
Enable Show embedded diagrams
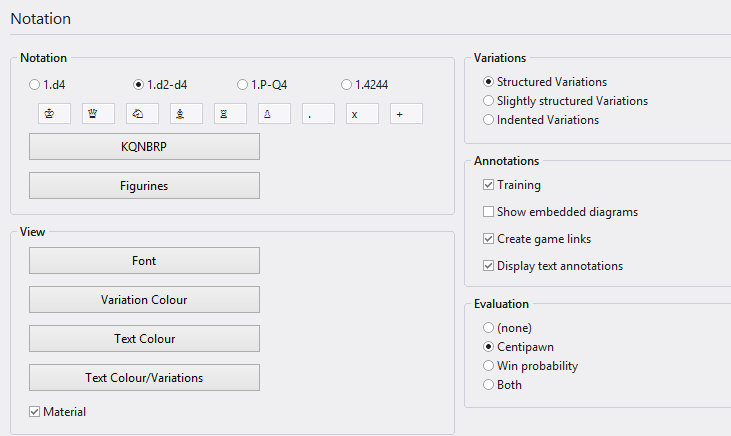(488, 212)
